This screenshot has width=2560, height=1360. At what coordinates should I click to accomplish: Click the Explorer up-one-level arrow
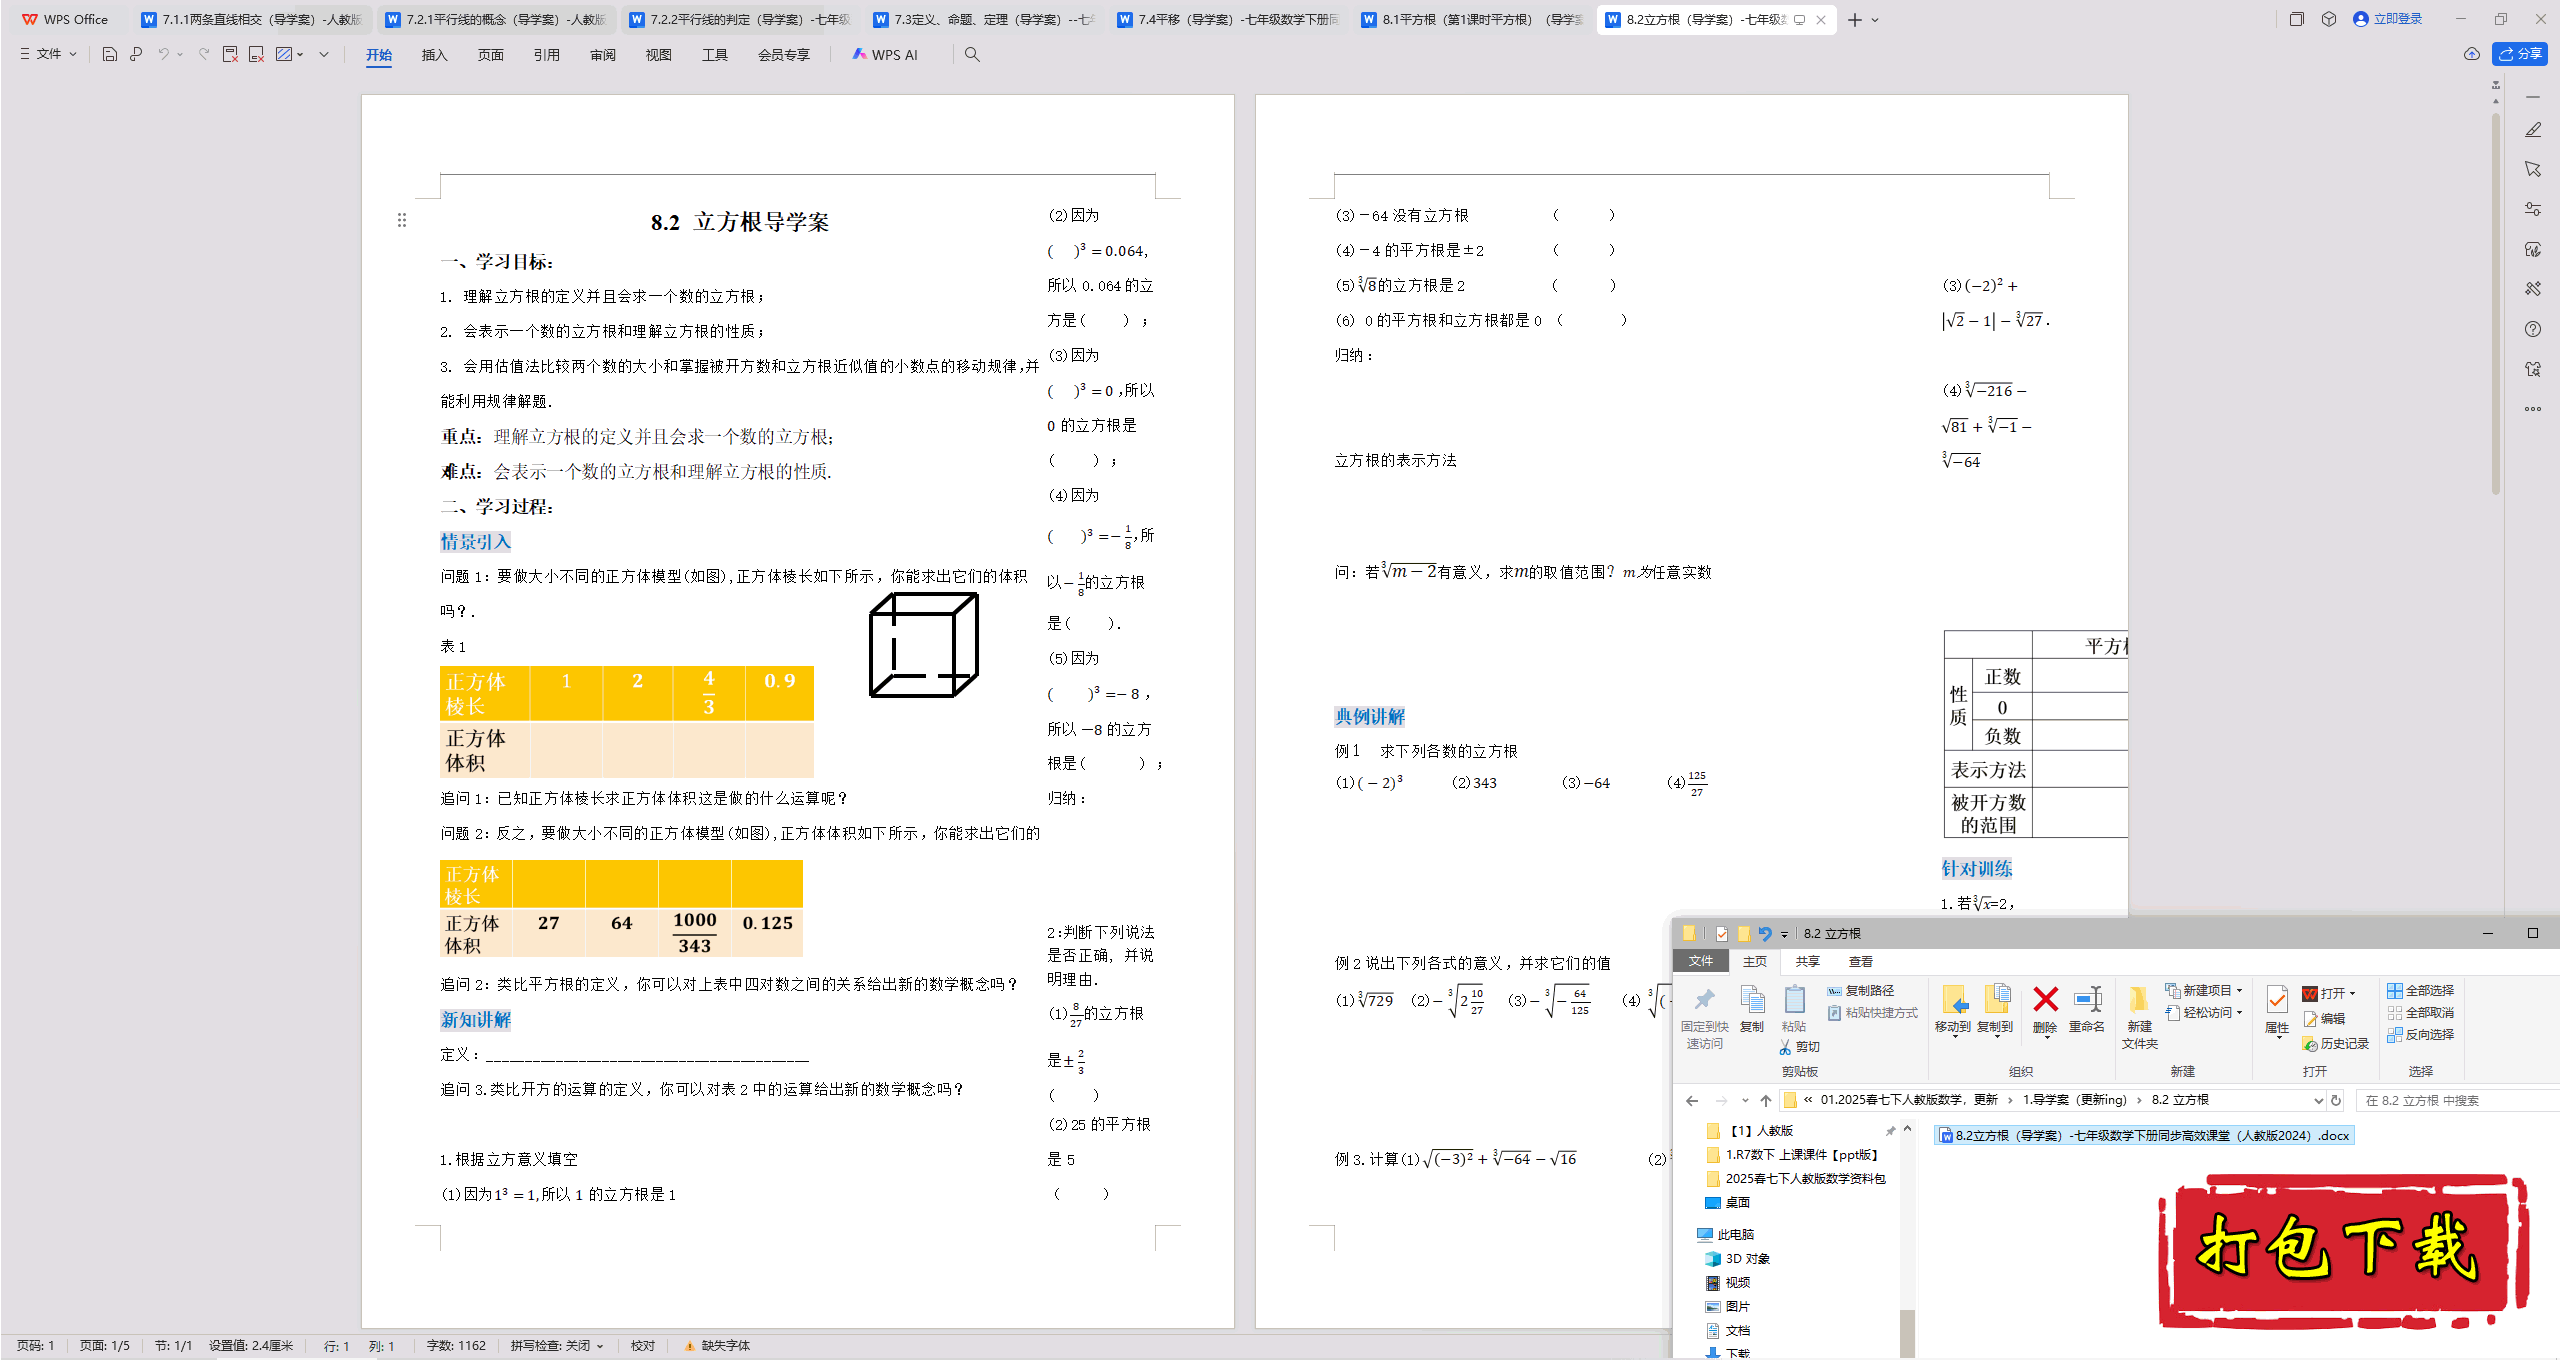[1766, 1101]
